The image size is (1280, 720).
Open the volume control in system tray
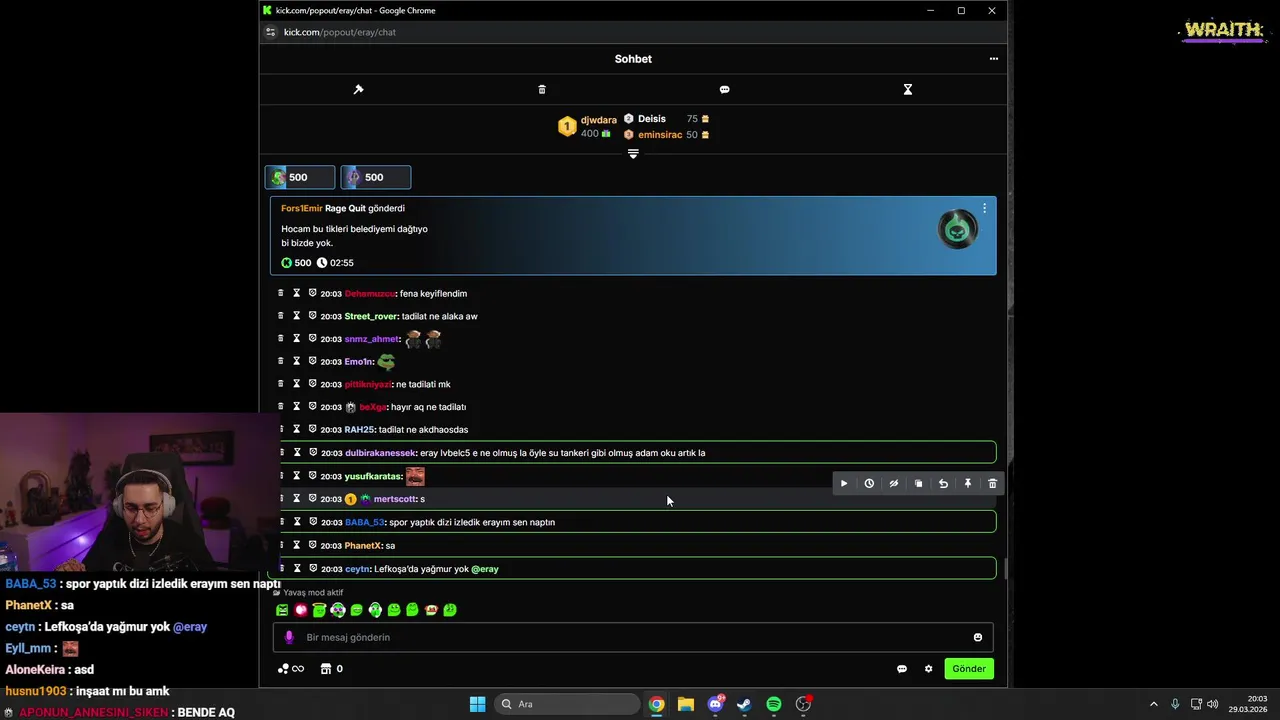click(x=1213, y=704)
